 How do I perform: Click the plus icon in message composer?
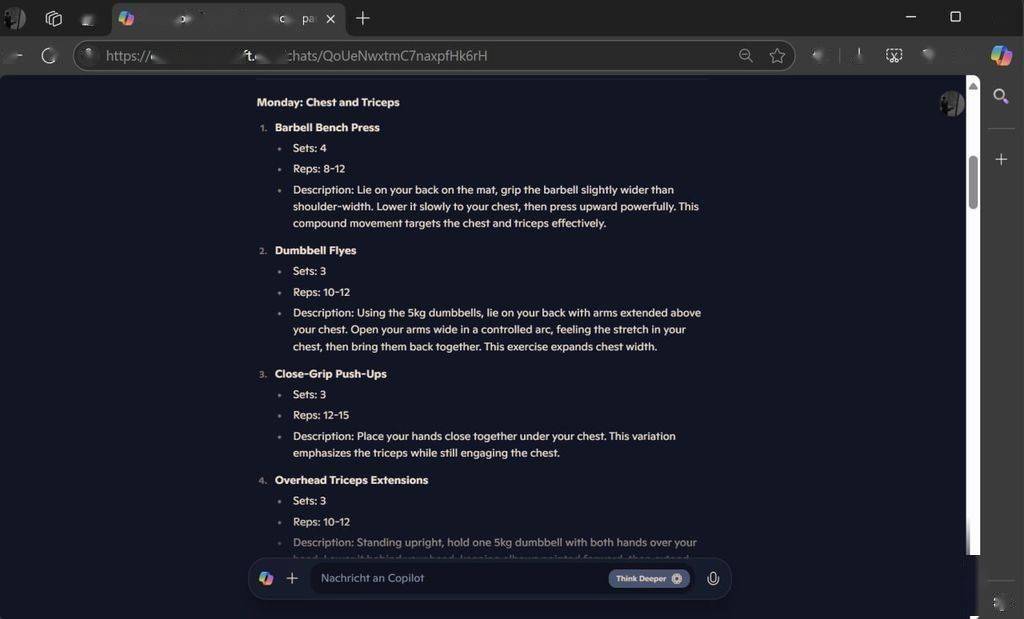click(292, 578)
